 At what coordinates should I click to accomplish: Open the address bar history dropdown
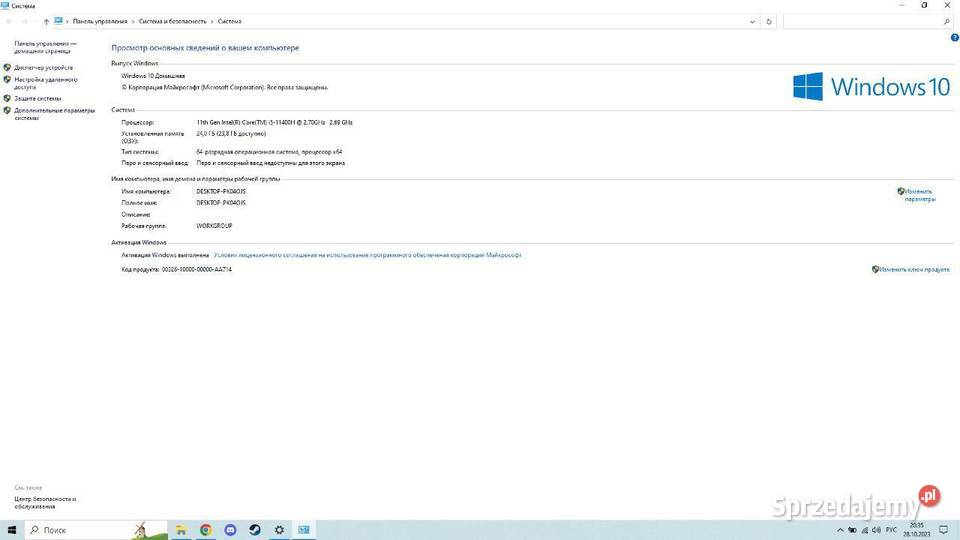click(x=752, y=21)
